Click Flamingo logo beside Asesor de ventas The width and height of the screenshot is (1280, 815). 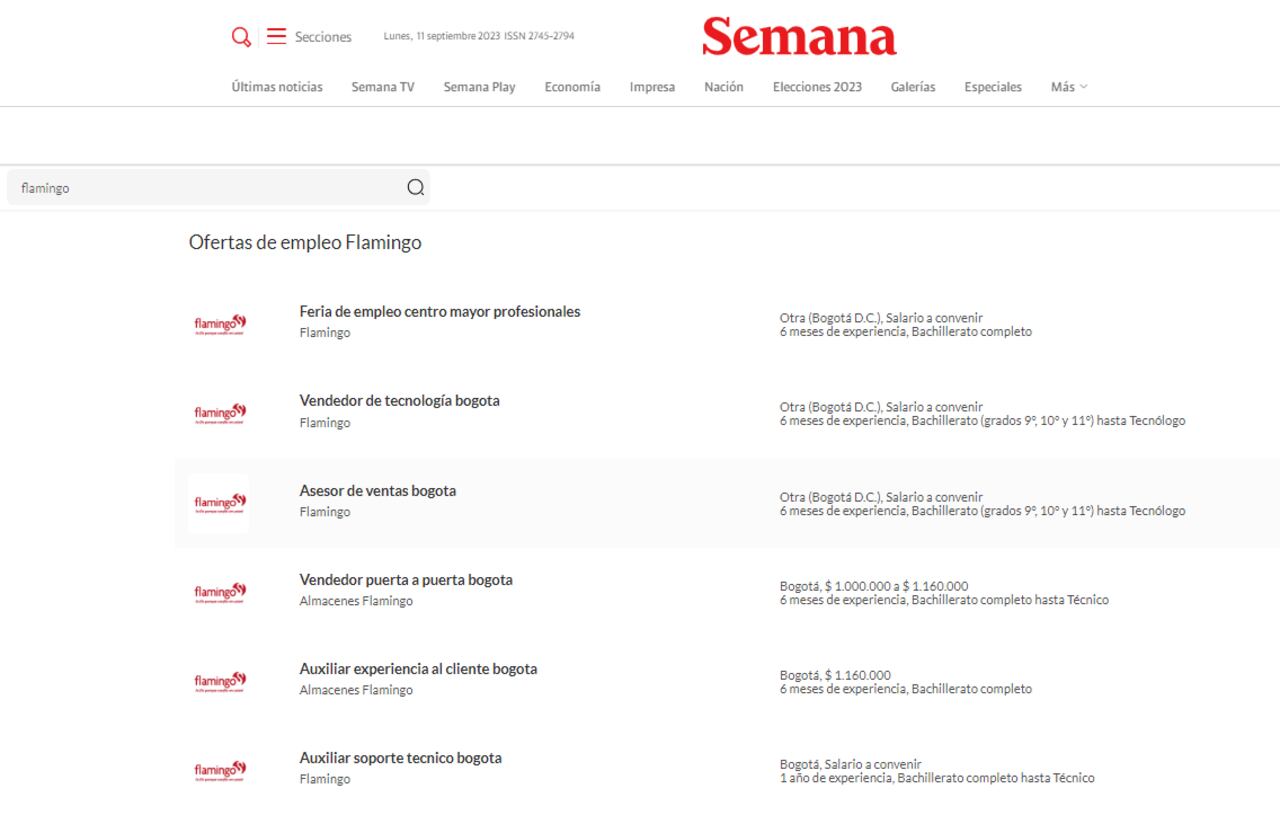click(x=219, y=502)
